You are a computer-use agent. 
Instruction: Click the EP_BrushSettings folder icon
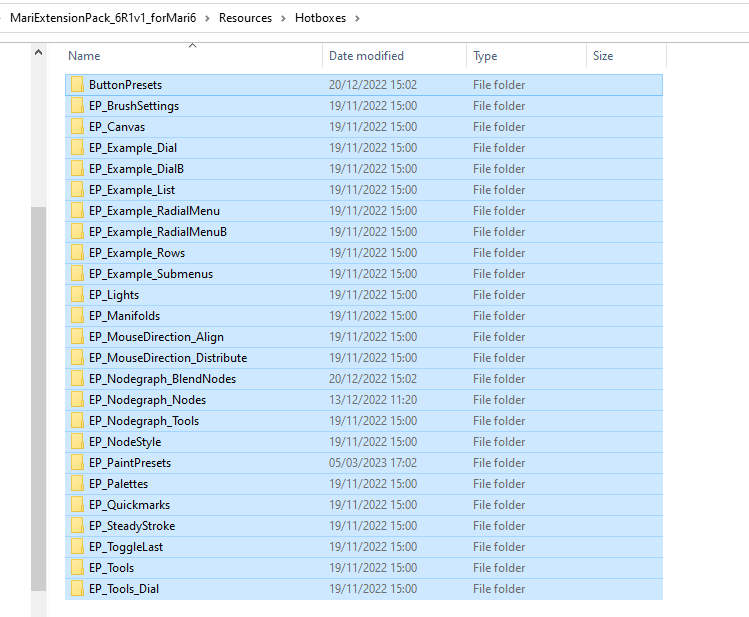coord(77,106)
